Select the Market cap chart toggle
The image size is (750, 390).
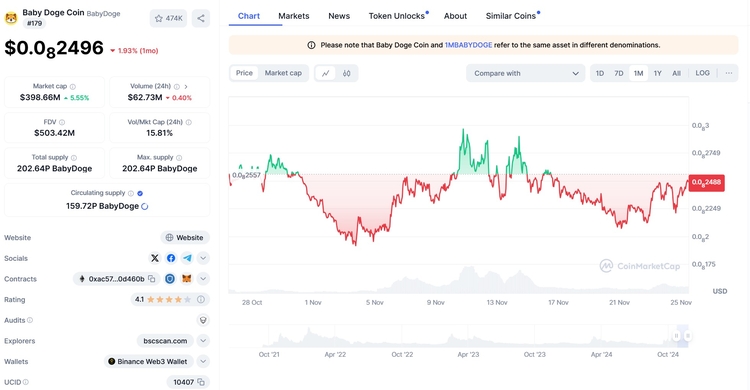283,73
